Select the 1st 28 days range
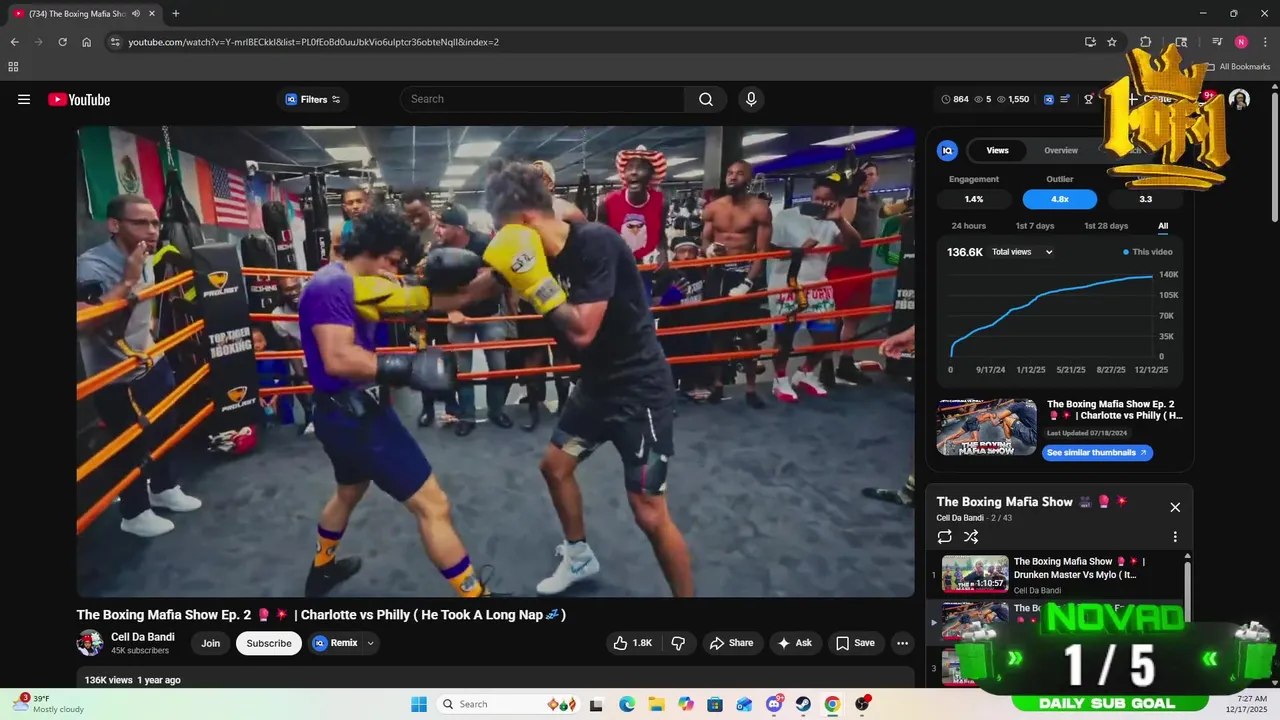Viewport: 1280px width, 720px height. 1106,226
